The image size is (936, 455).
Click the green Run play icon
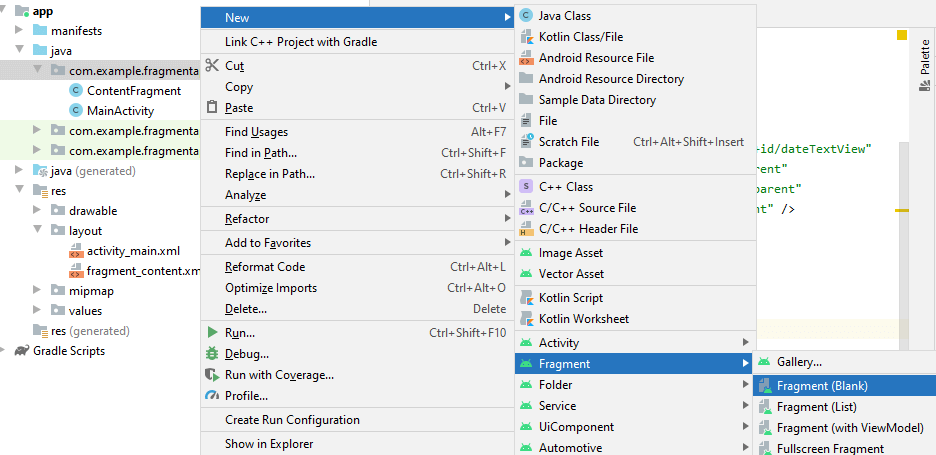[211, 332]
